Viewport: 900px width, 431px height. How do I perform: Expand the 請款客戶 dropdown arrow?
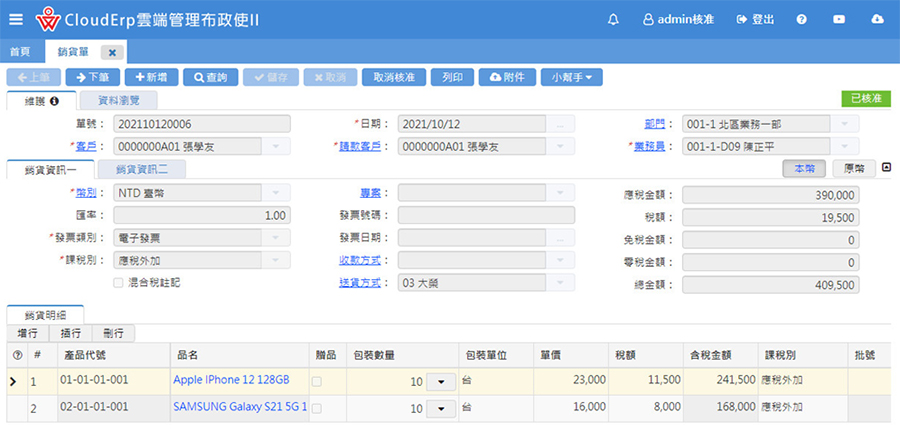(x=561, y=146)
